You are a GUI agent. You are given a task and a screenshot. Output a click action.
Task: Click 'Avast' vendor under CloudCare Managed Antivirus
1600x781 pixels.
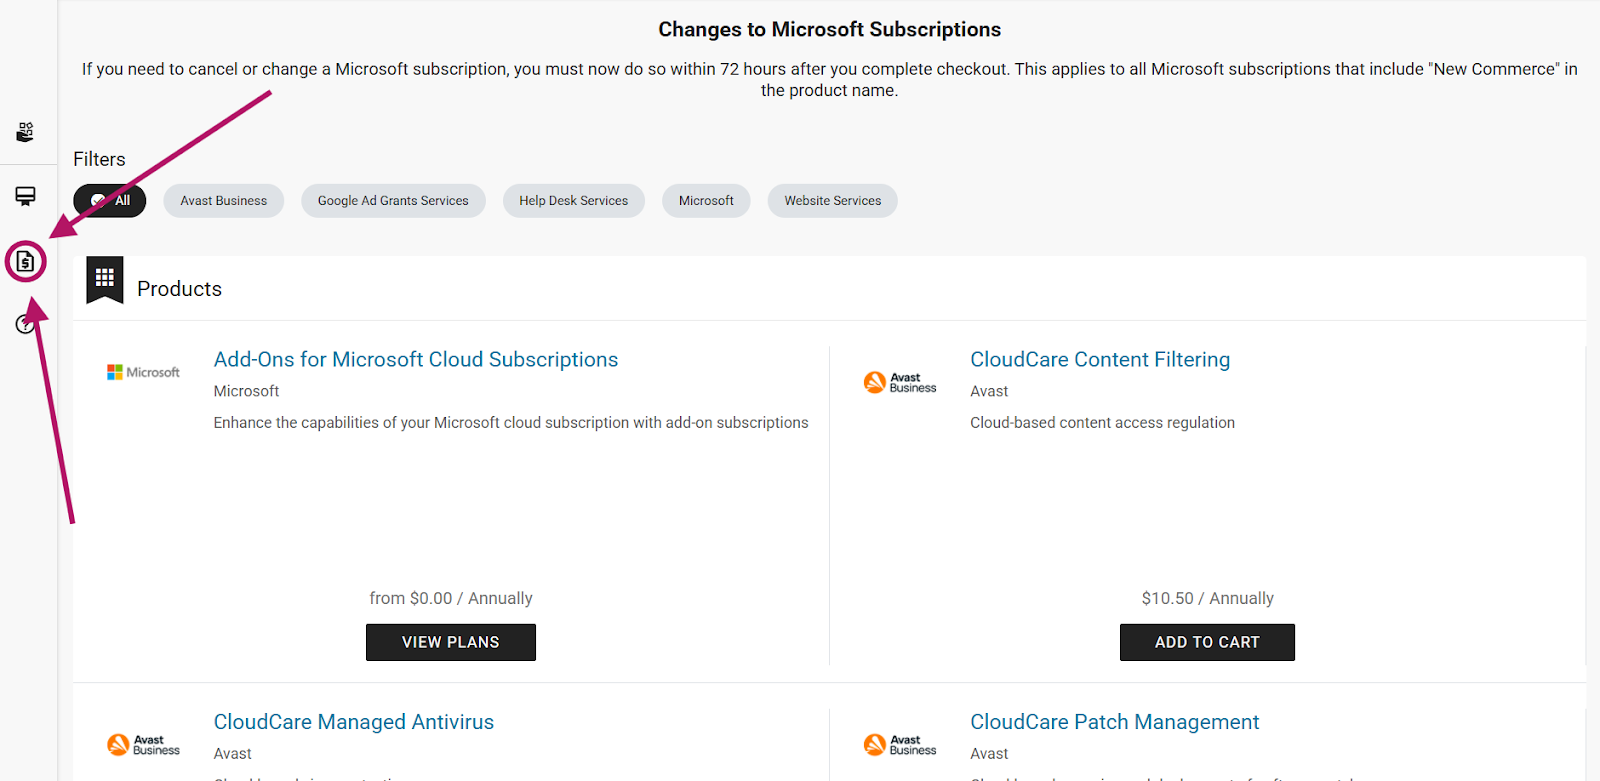pyautogui.click(x=233, y=754)
